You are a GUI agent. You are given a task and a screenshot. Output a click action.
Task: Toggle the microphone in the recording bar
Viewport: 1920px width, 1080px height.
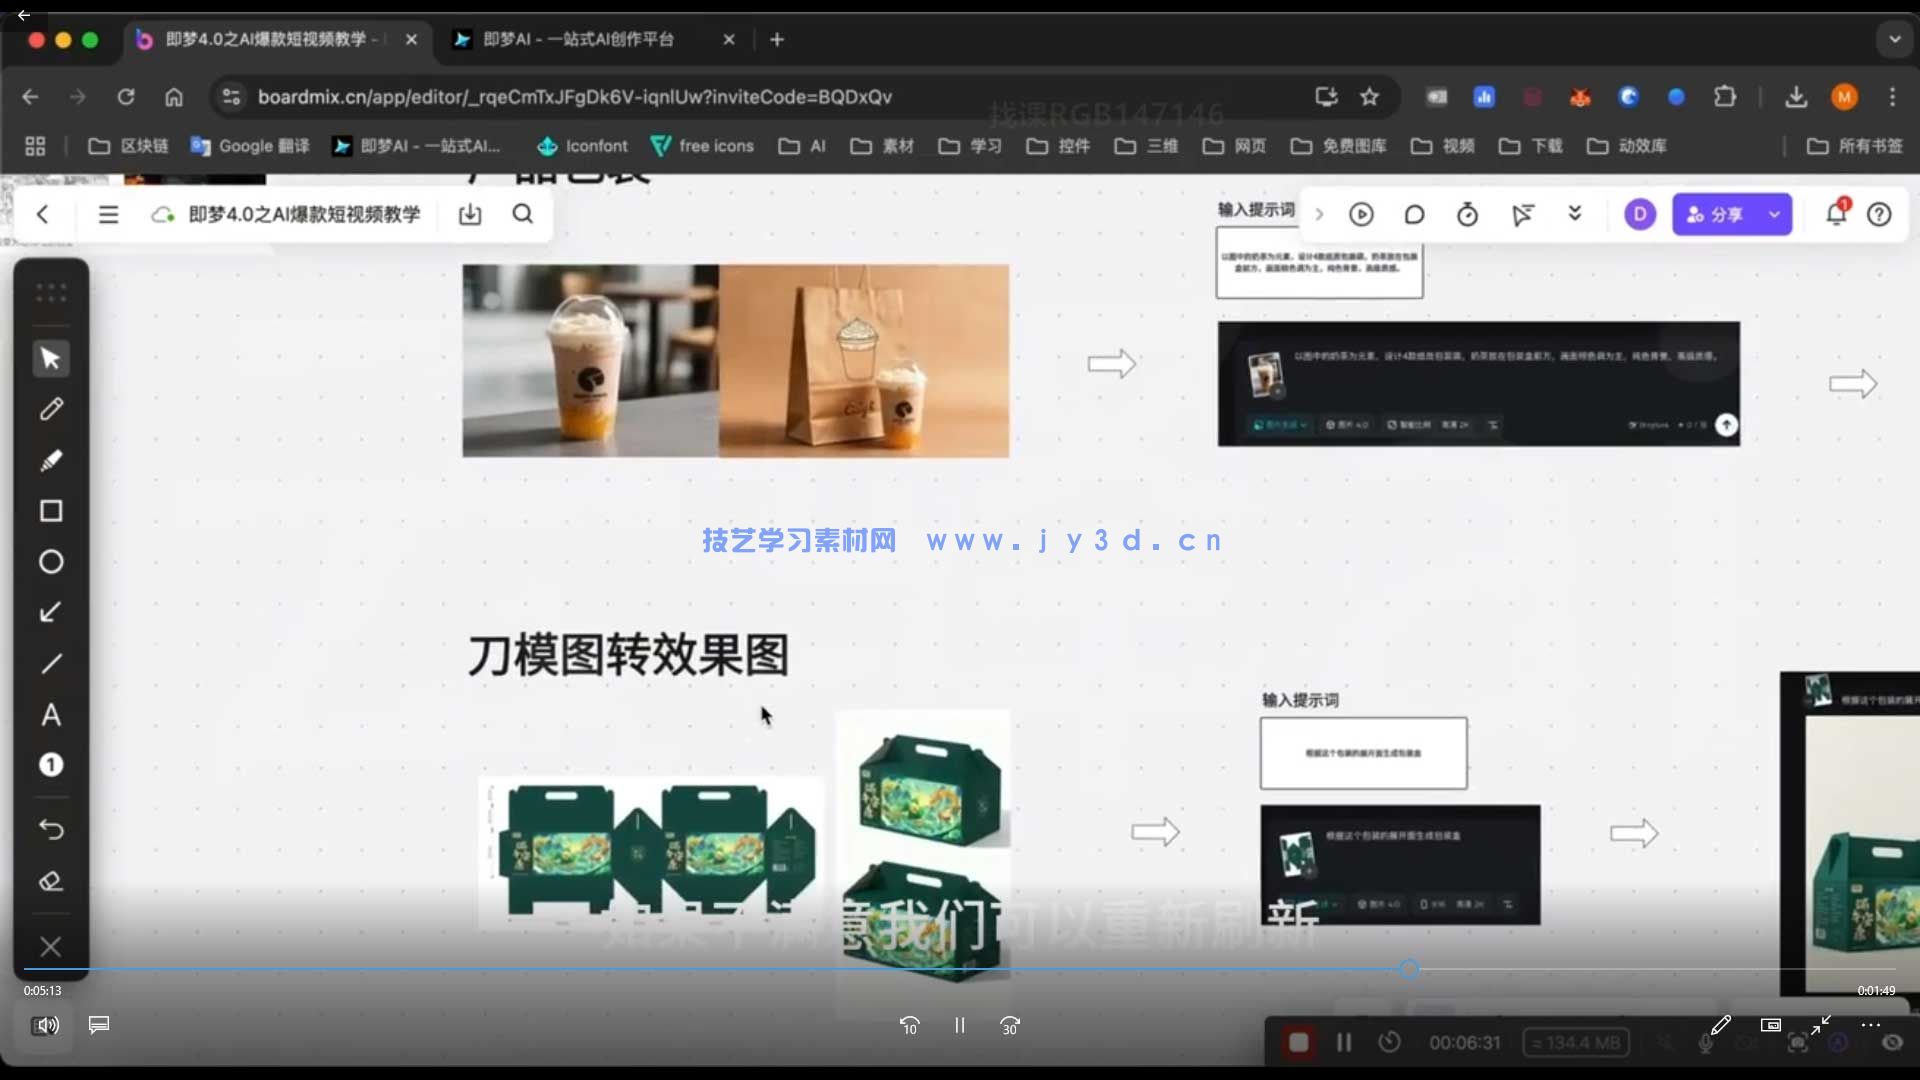point(1706,1042)
